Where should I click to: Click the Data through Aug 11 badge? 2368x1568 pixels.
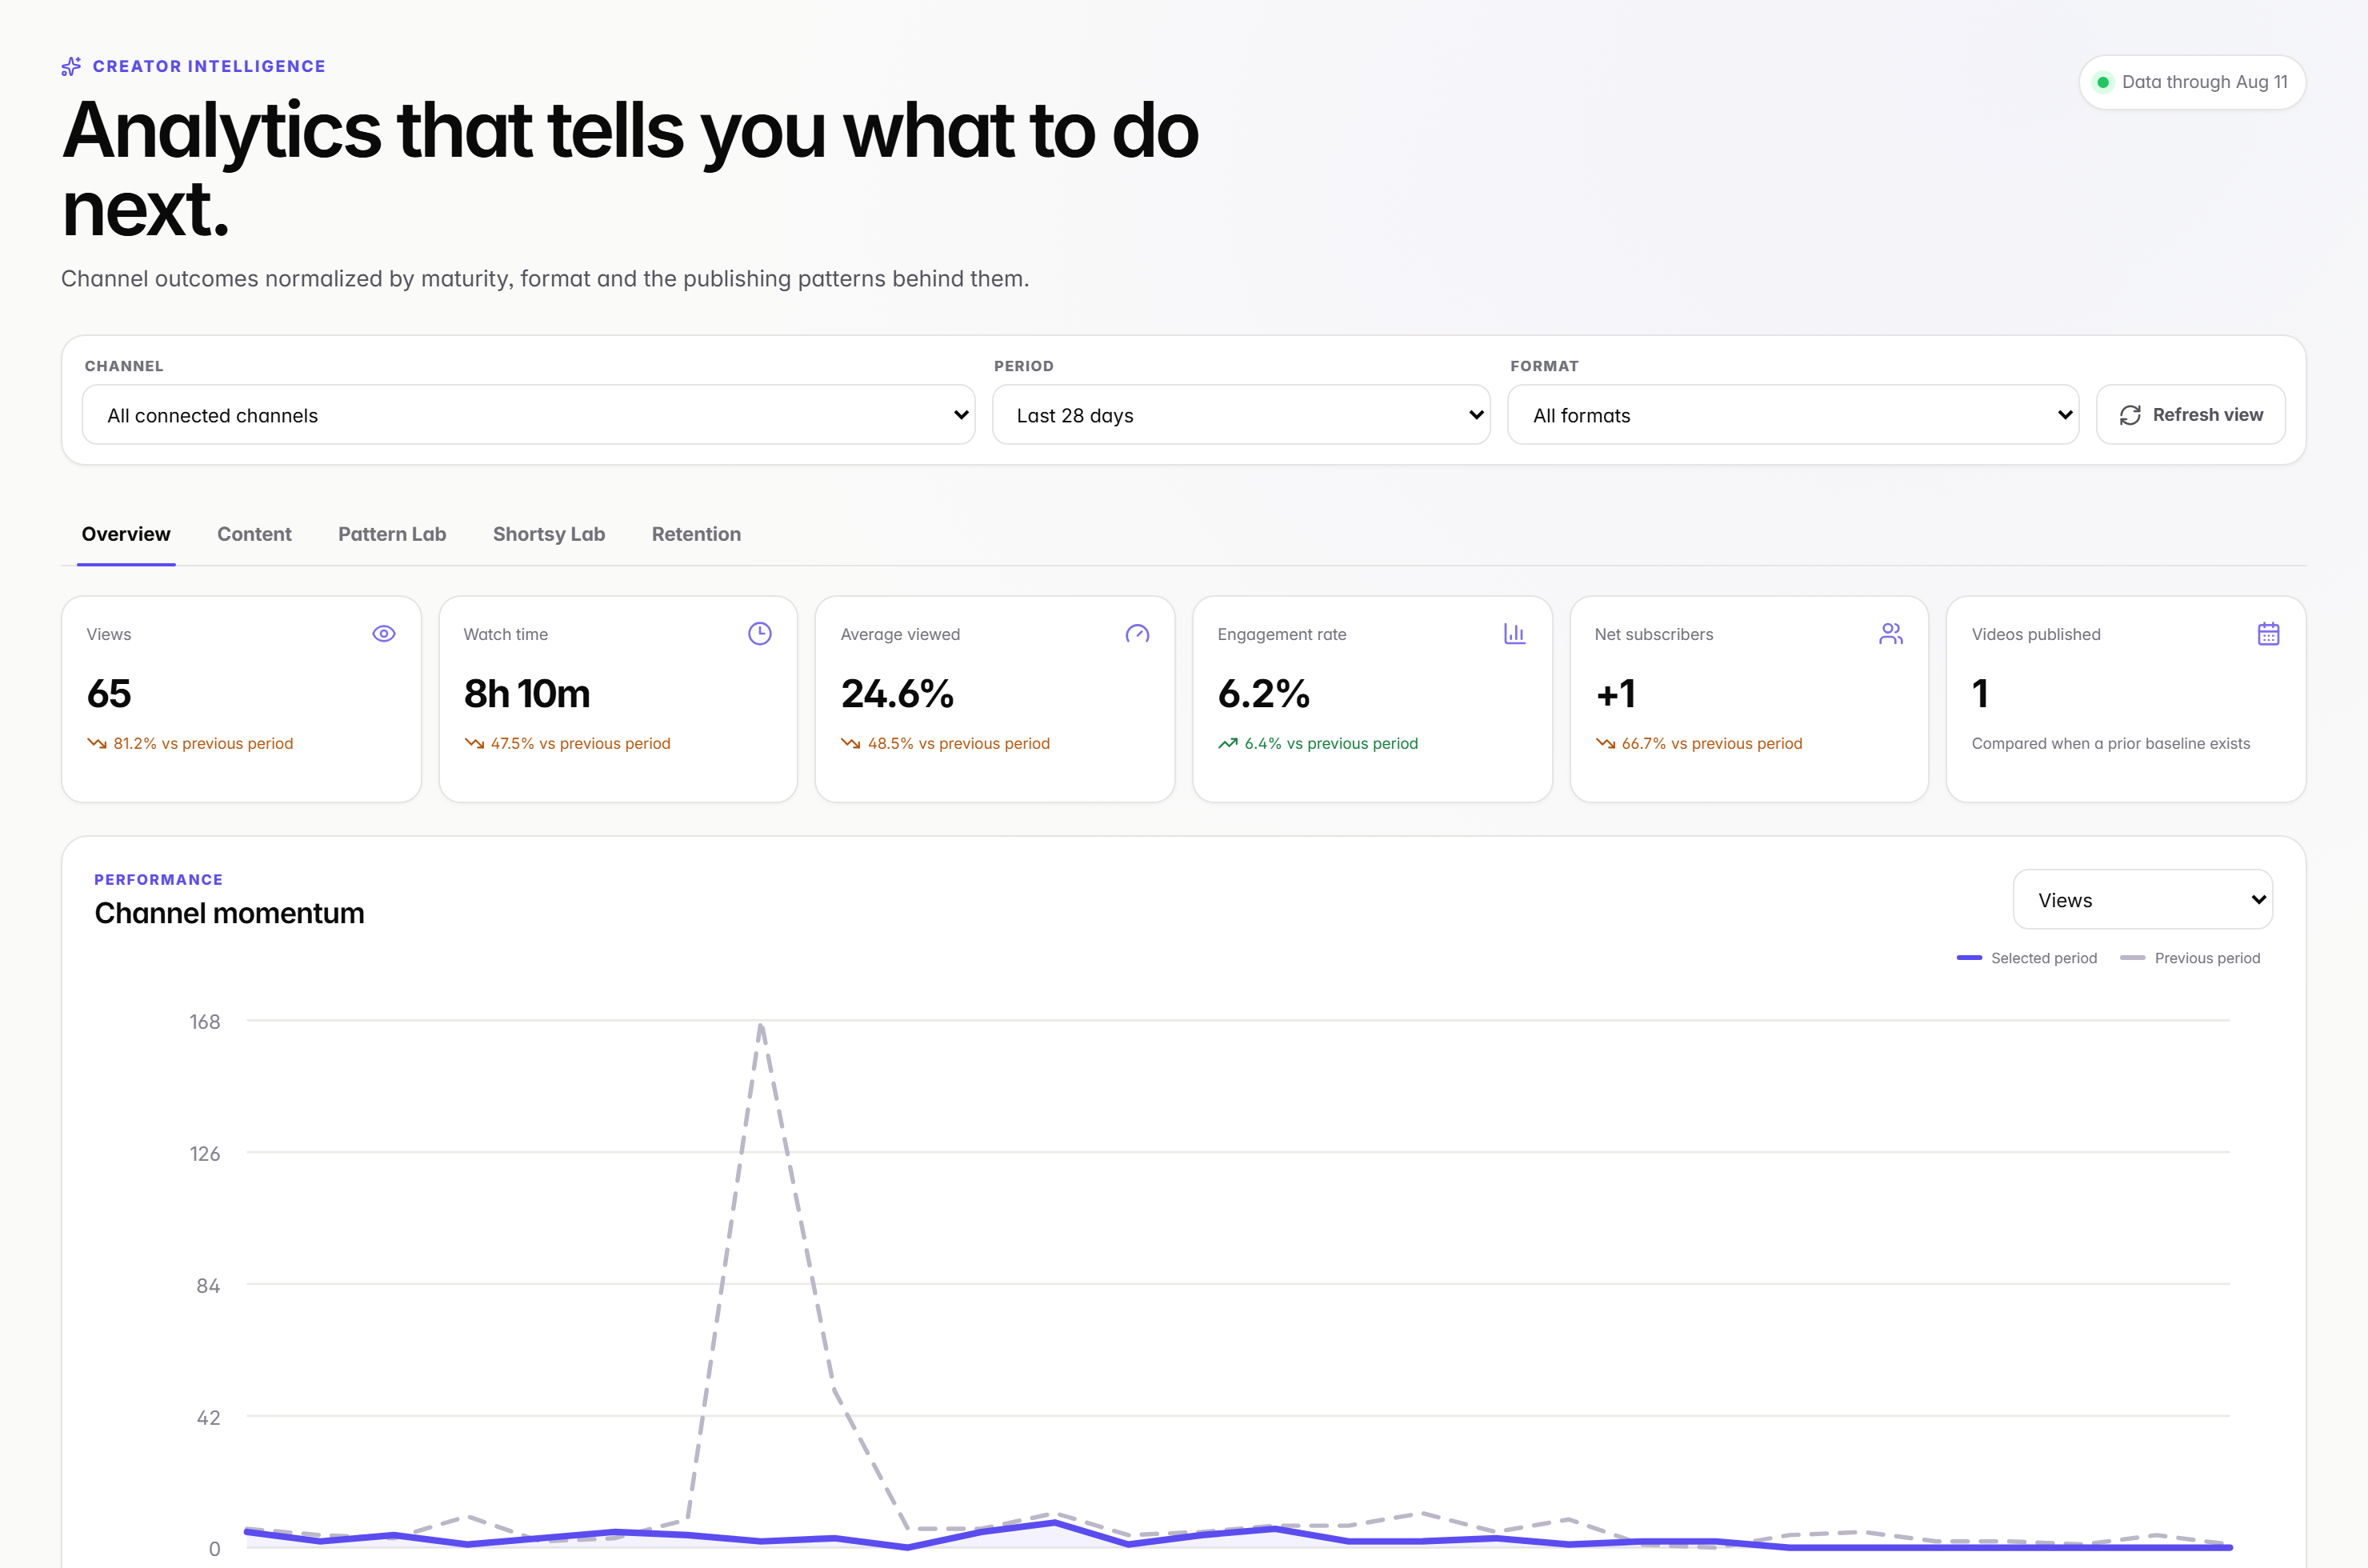(2192, 82)
